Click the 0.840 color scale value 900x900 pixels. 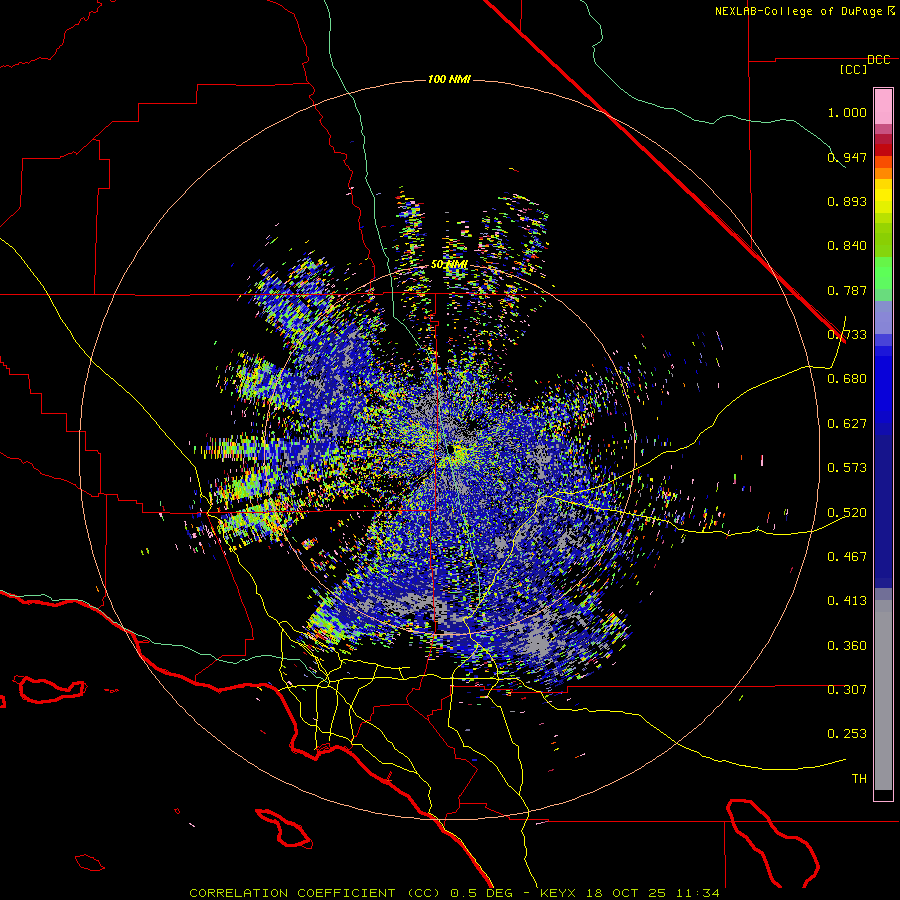(847, 246)
